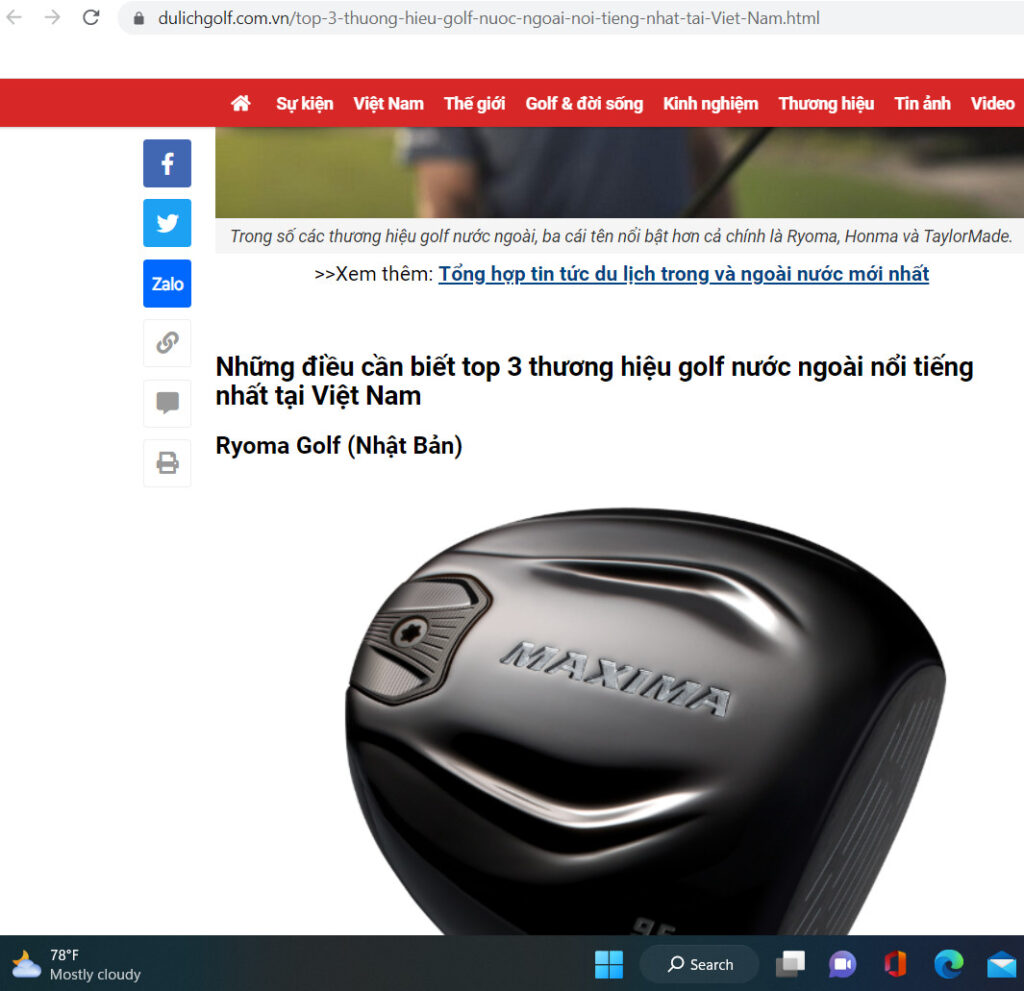1024x991 pixels.
Task: Copy the article link with chain icon
Action: tap(167, 343)
